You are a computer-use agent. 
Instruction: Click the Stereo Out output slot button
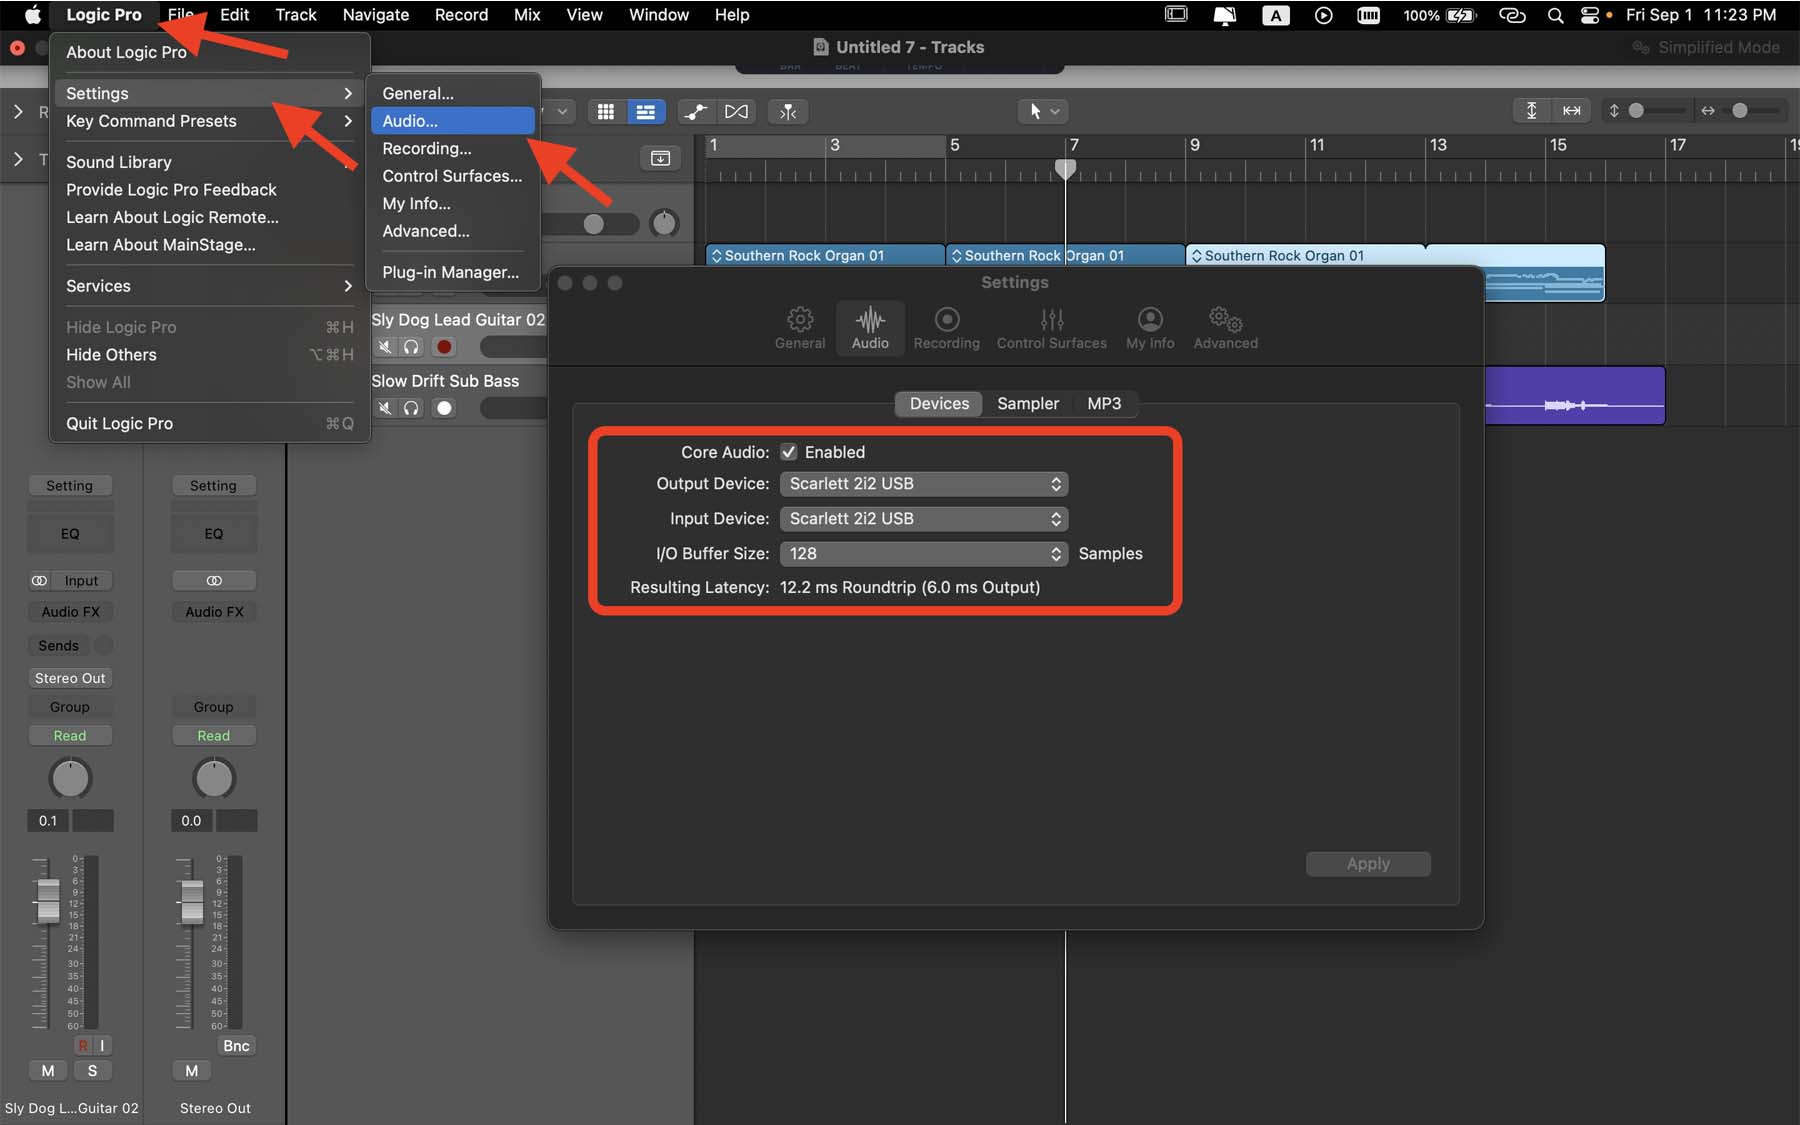pos(70,678)
